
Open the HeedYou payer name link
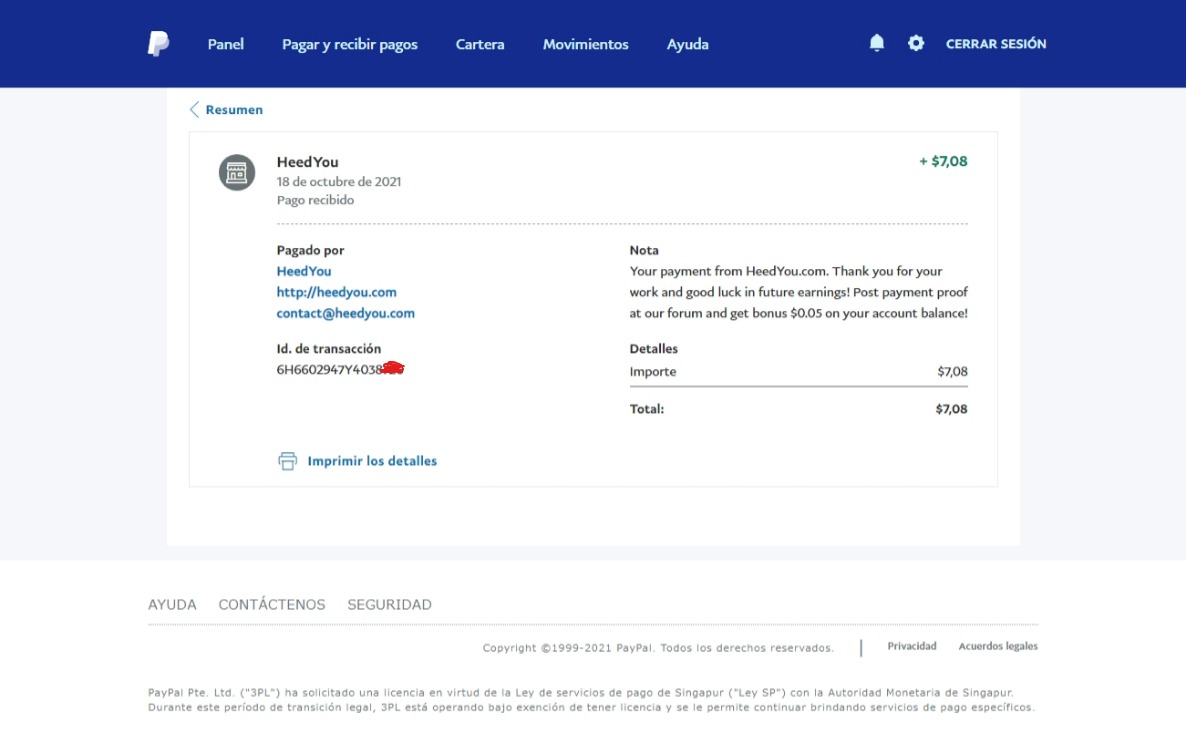304,271
